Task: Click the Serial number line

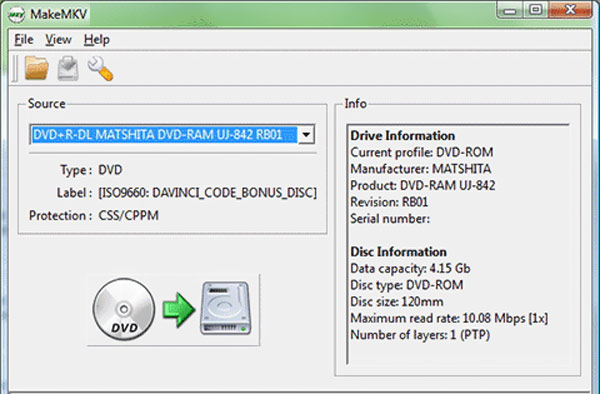Action: [x=390, y=219]
